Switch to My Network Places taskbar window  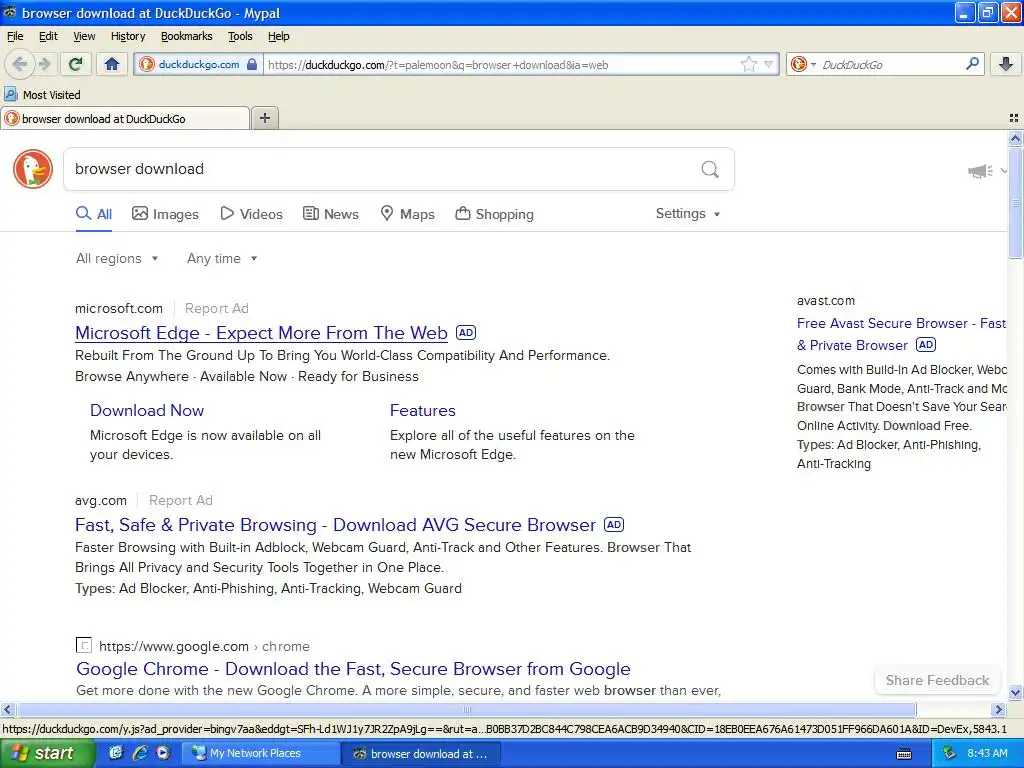coord(260,753)
